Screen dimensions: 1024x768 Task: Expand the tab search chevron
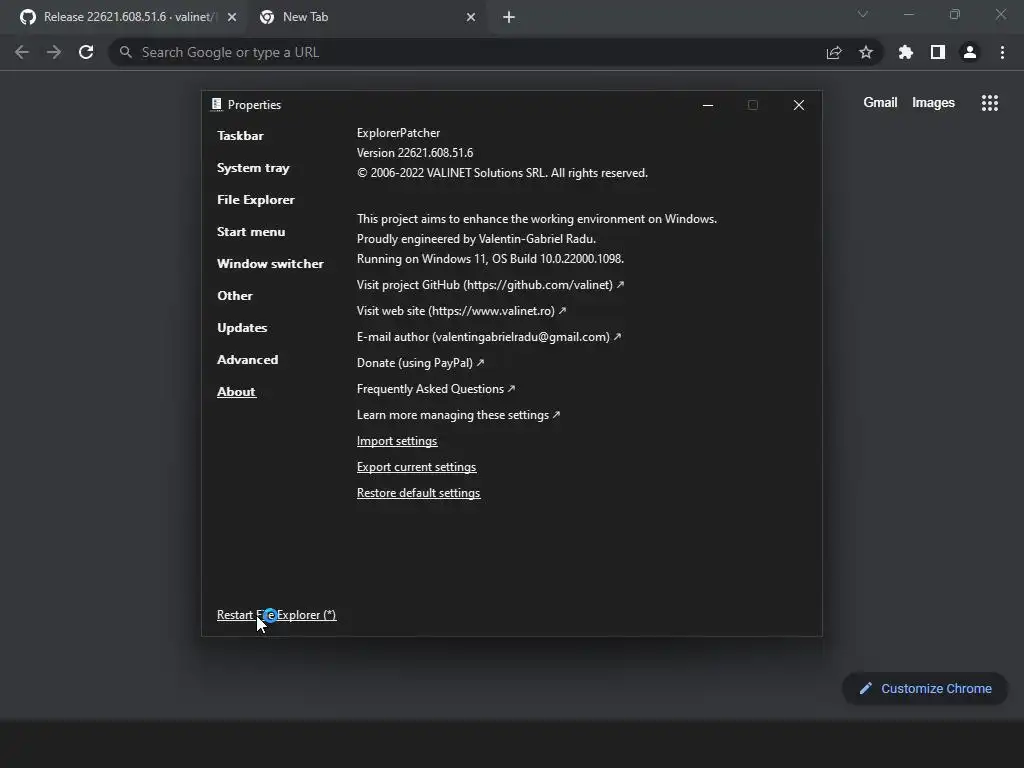coord(863,14)
